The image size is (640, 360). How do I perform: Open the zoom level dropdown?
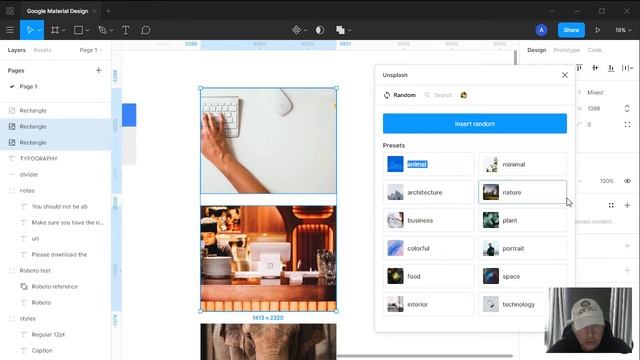[x=623, y=30]
